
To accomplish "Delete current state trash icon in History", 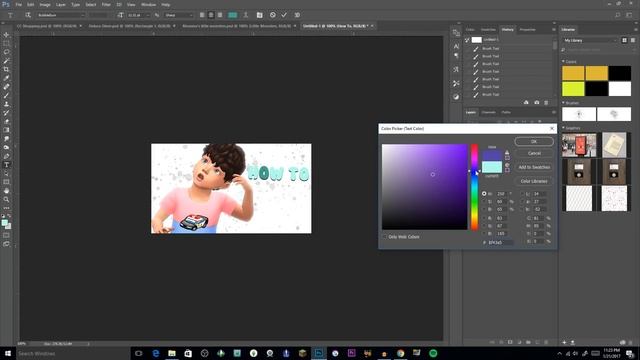I will (546, 102).
